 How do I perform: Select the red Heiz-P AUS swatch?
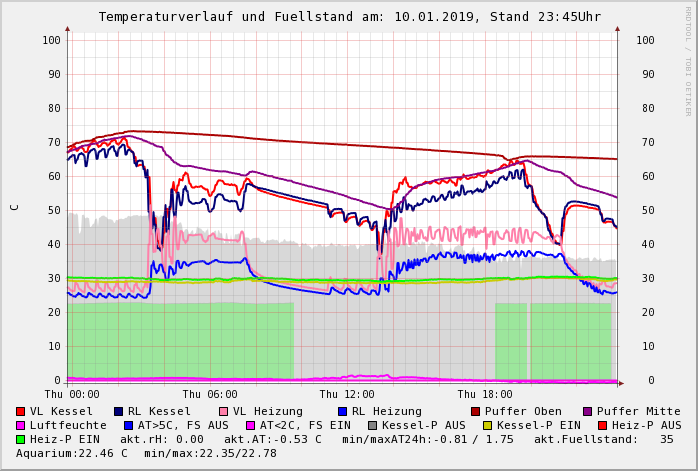[x=601, y=426]
